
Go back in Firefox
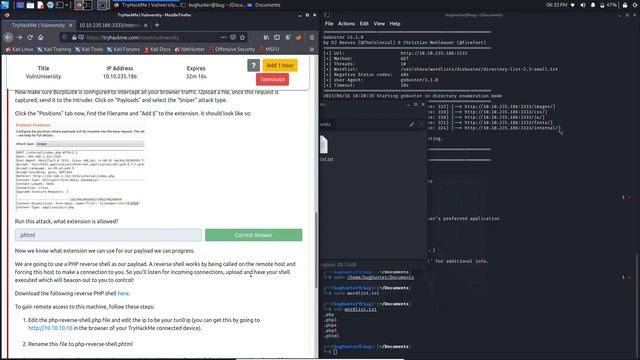pyautogui.click(x=9, y=37)
